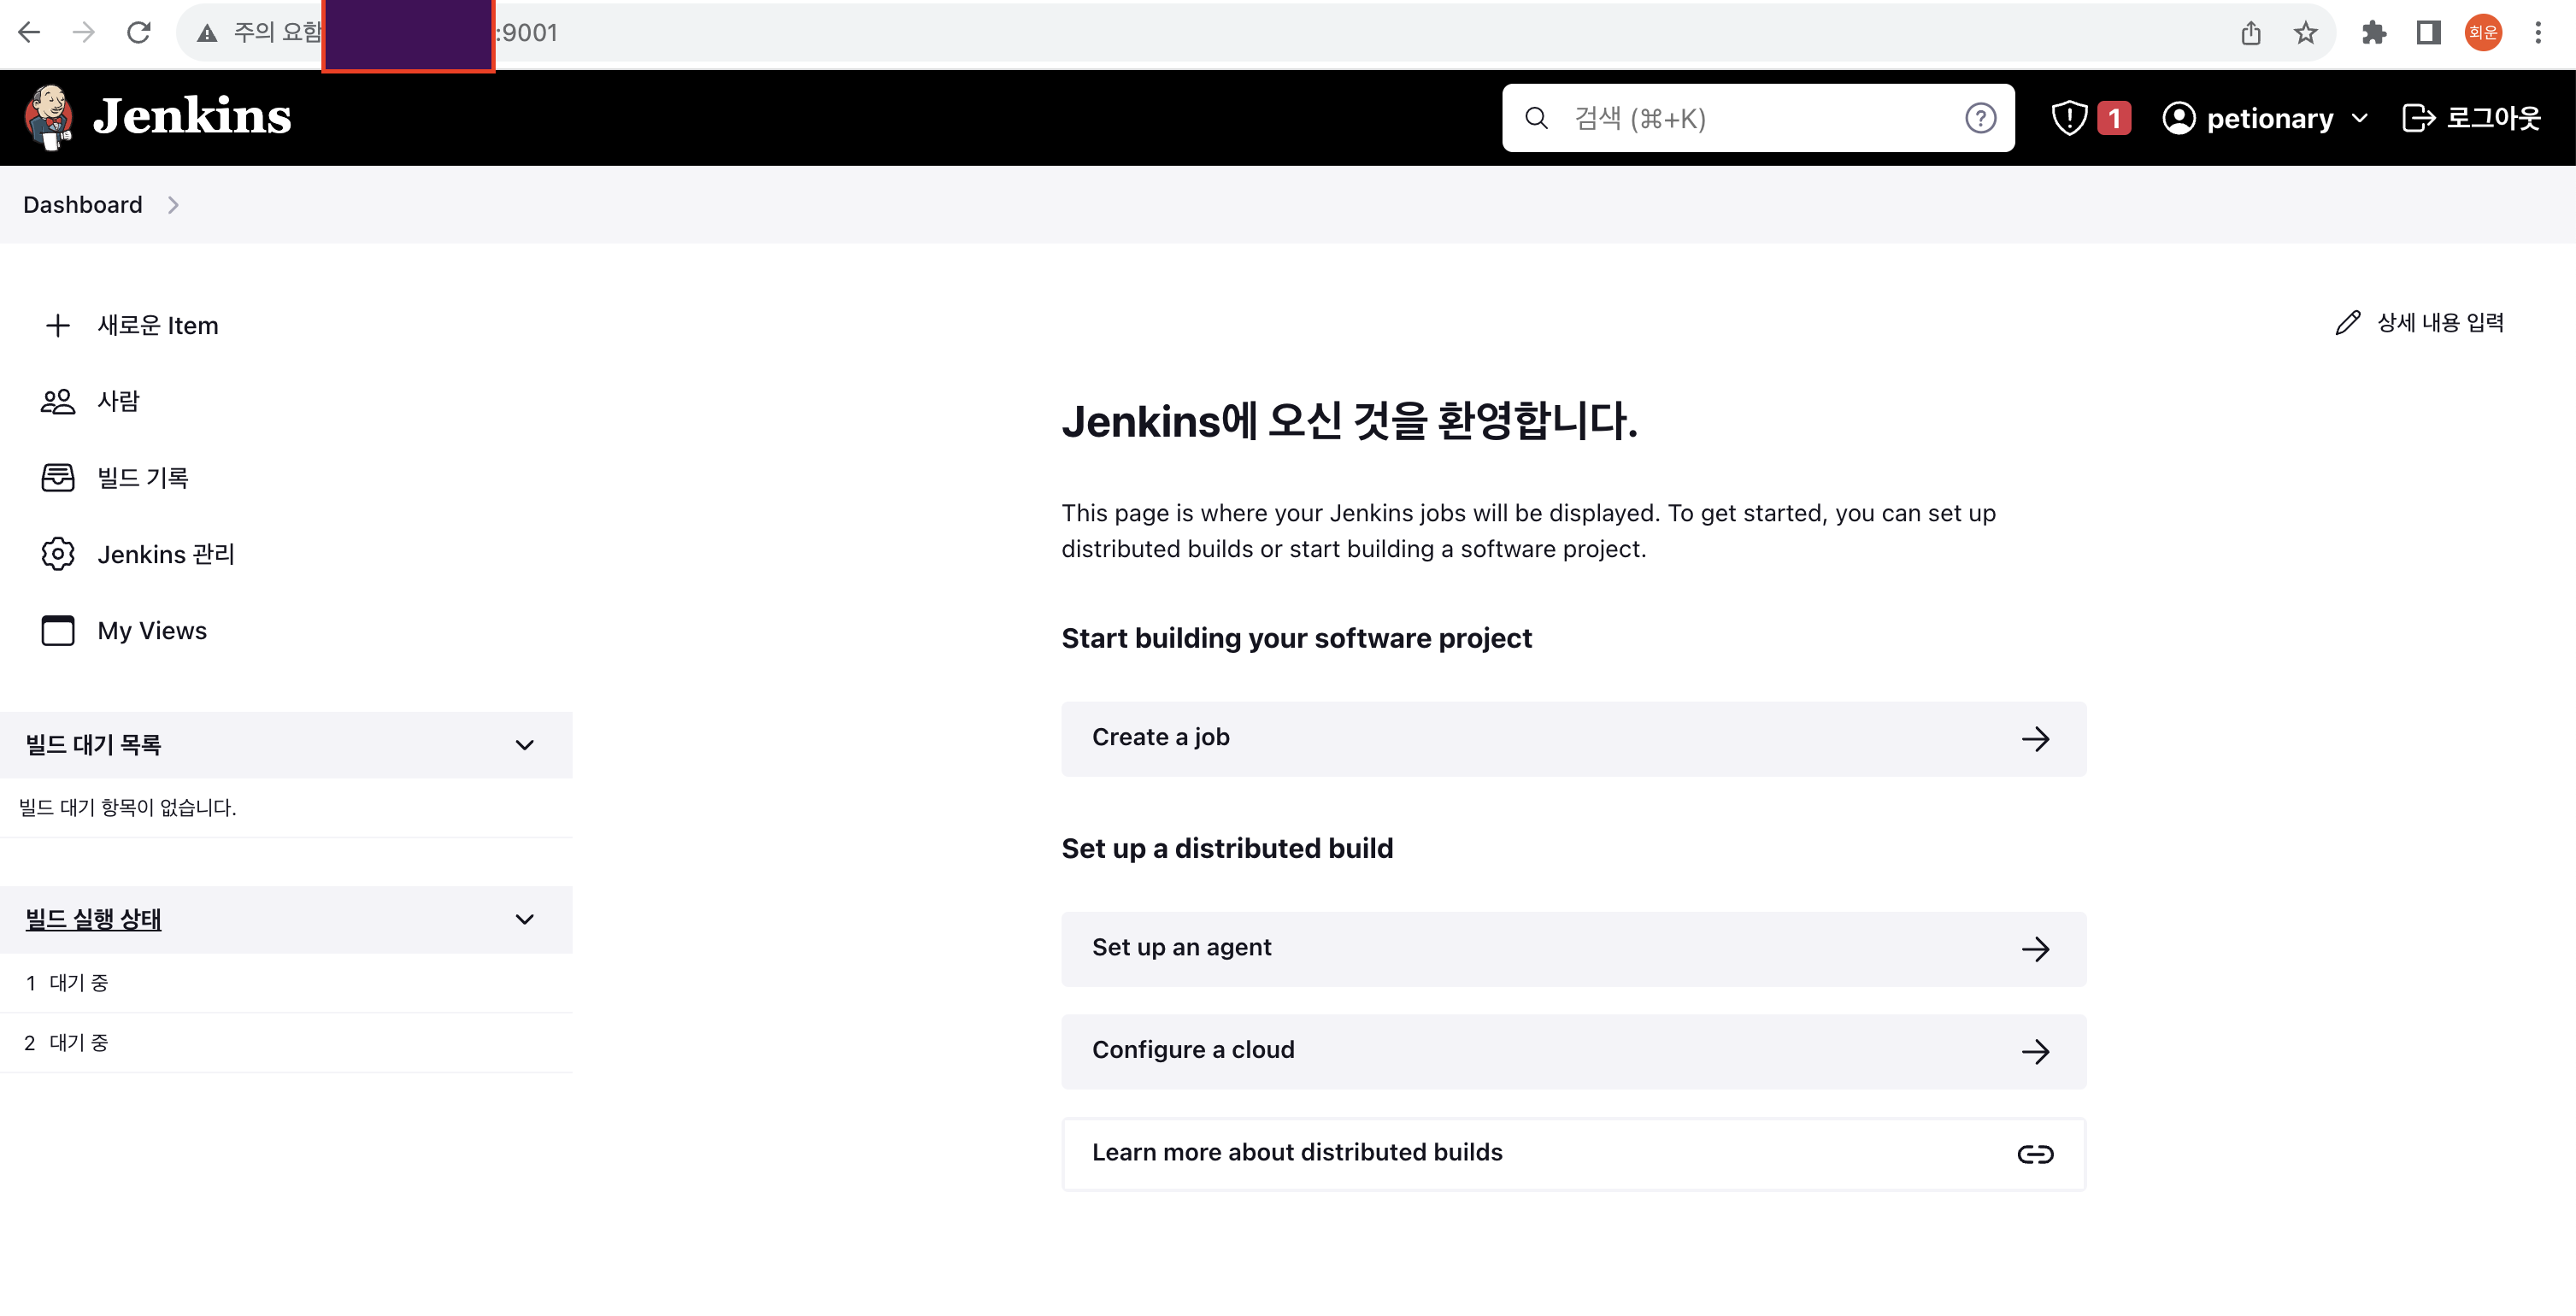Open My Views from the sidebar

click(152, 631)
